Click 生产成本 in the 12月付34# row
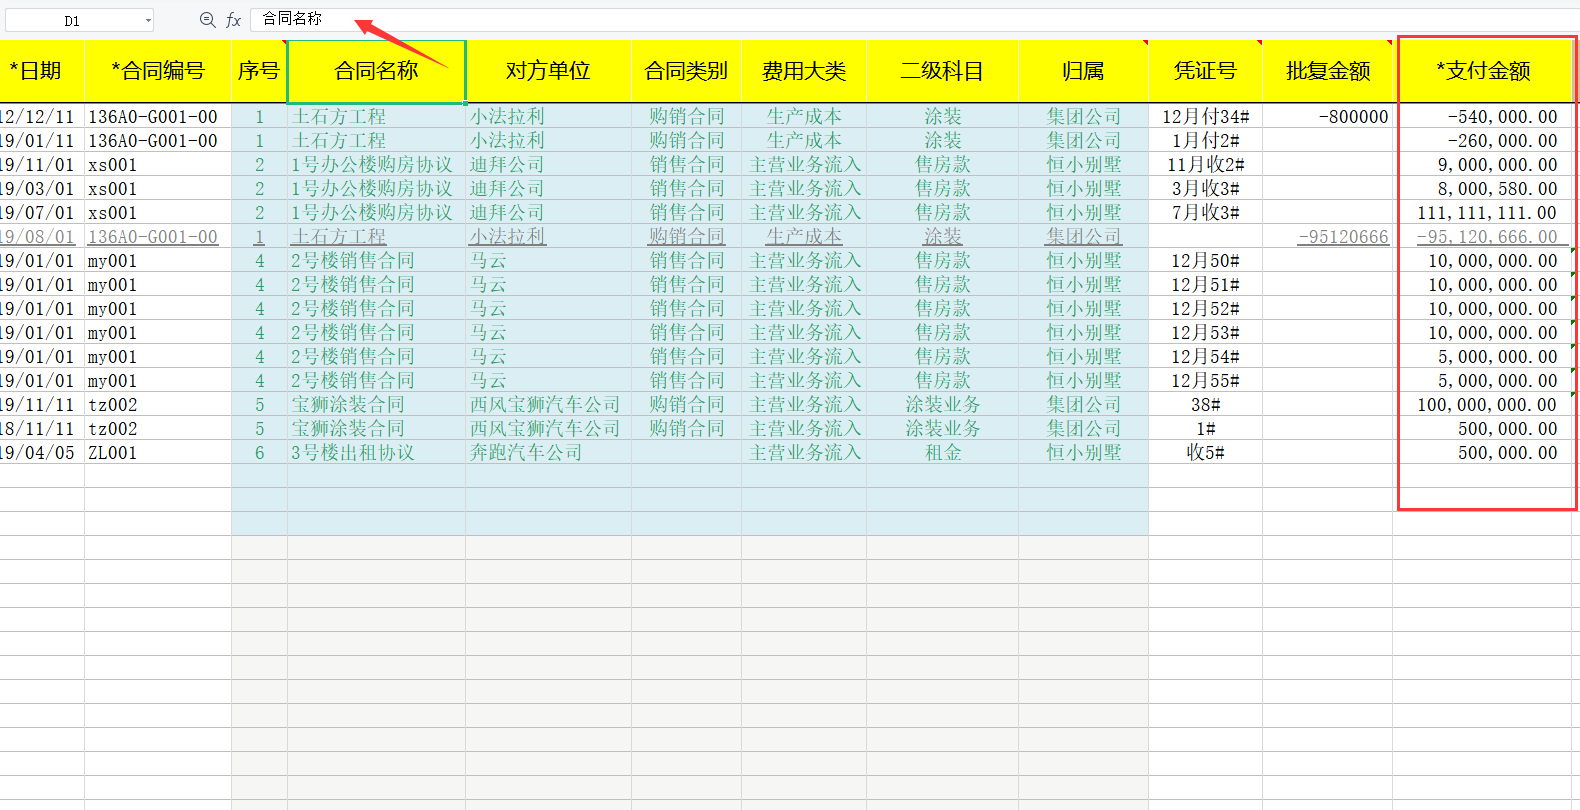1580x810 pixels. pos(804,117)
